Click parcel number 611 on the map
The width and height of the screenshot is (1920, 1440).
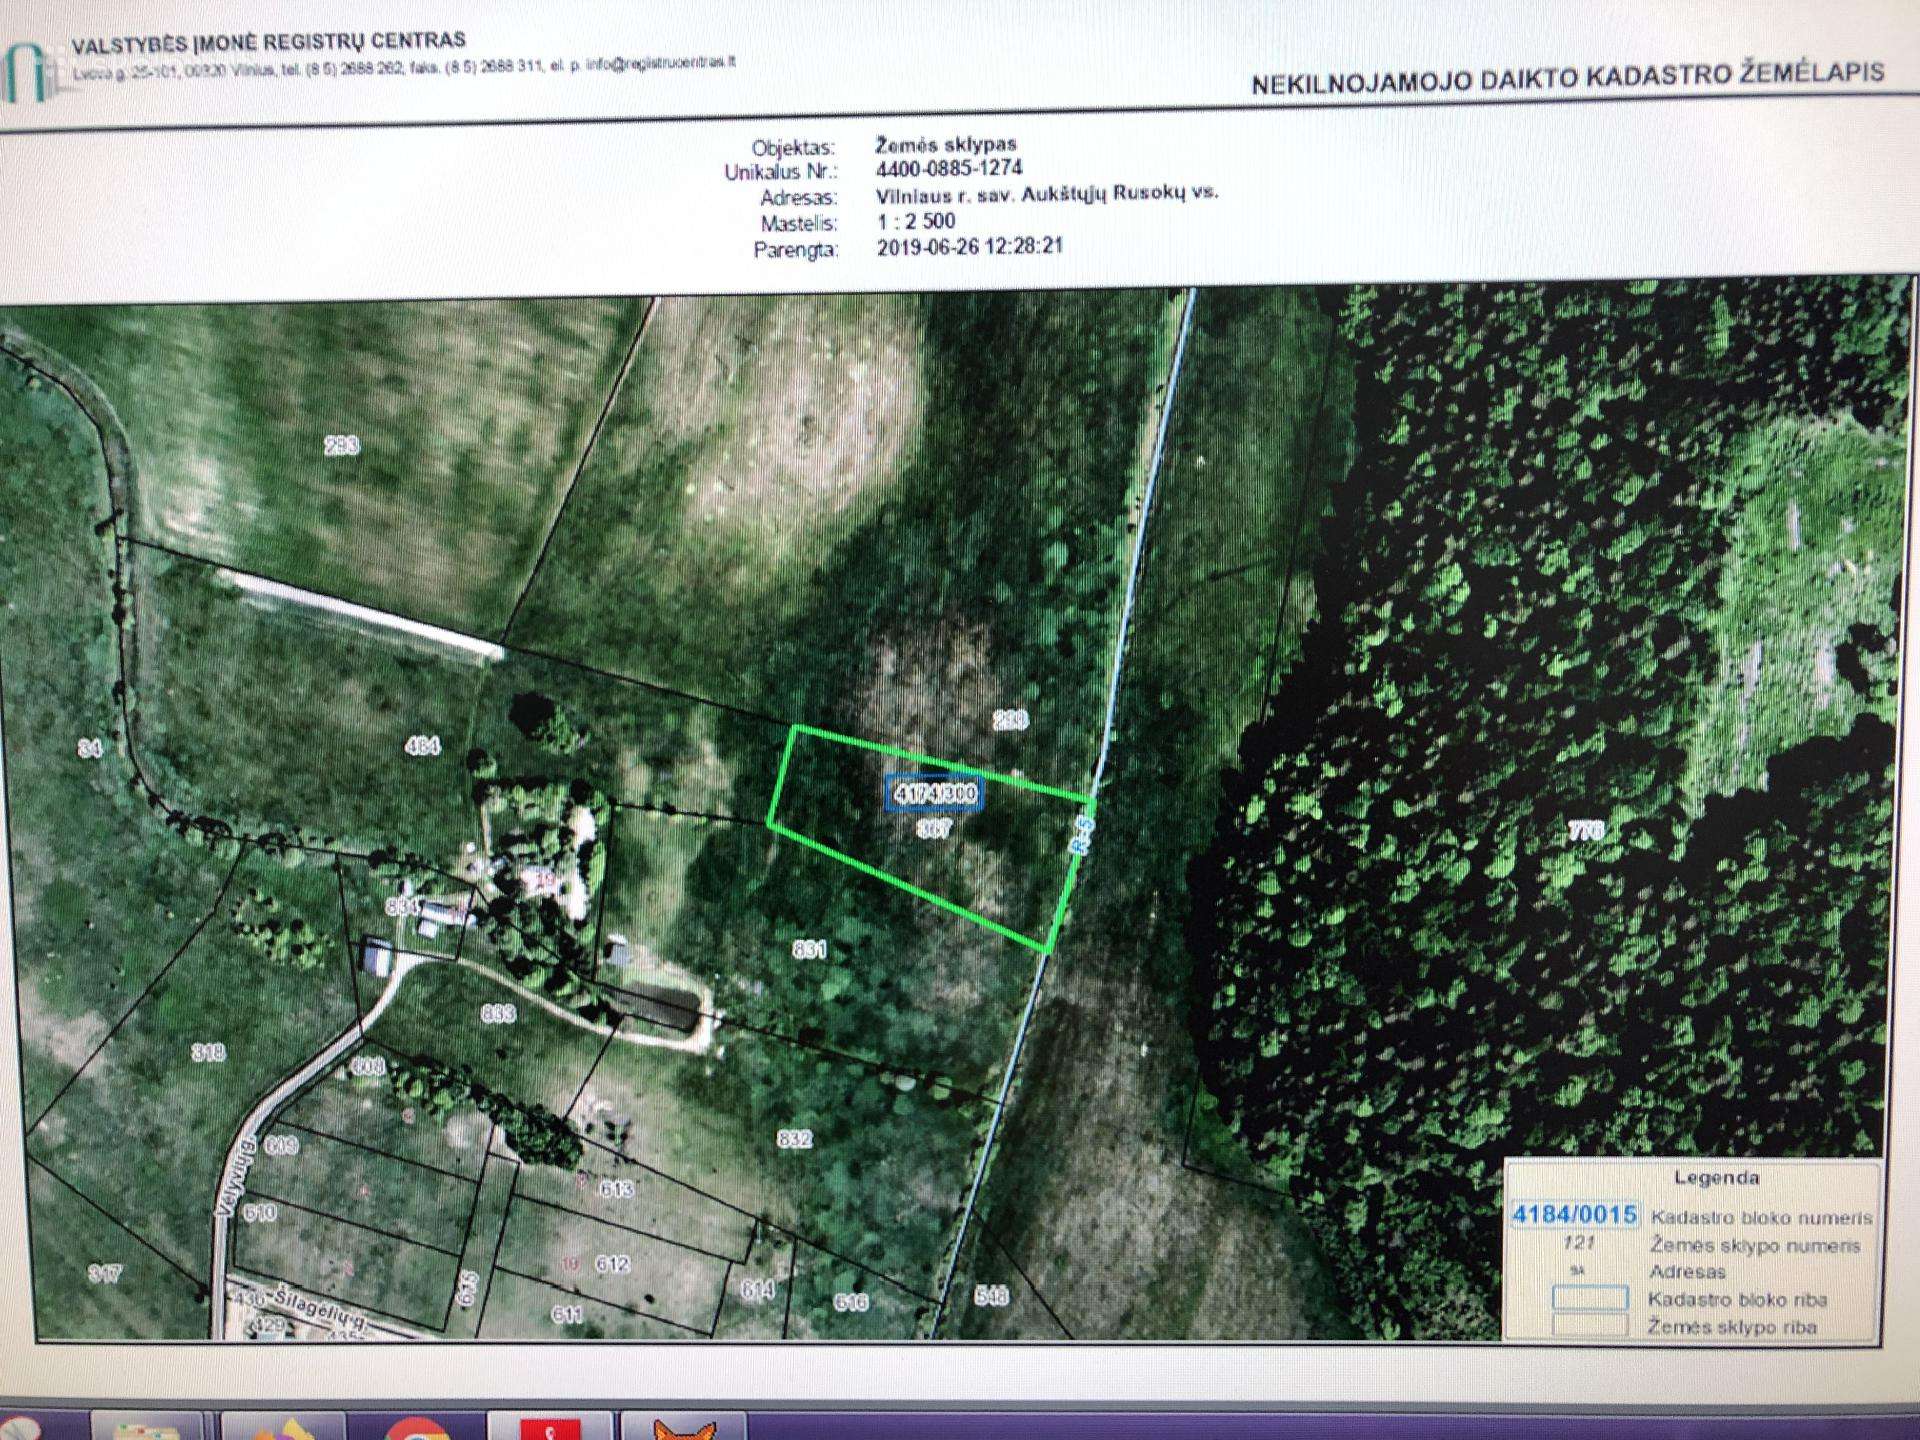(x=567, y=1313)
